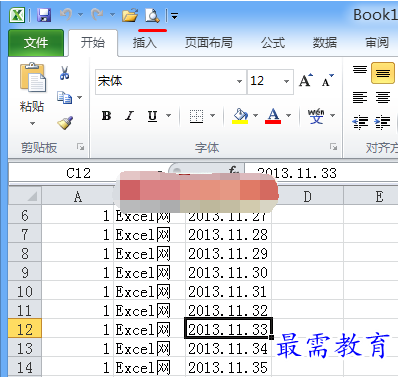398x377 pixels.
Task: Open the 字体 dialog launcher
Action: [333, 147]
